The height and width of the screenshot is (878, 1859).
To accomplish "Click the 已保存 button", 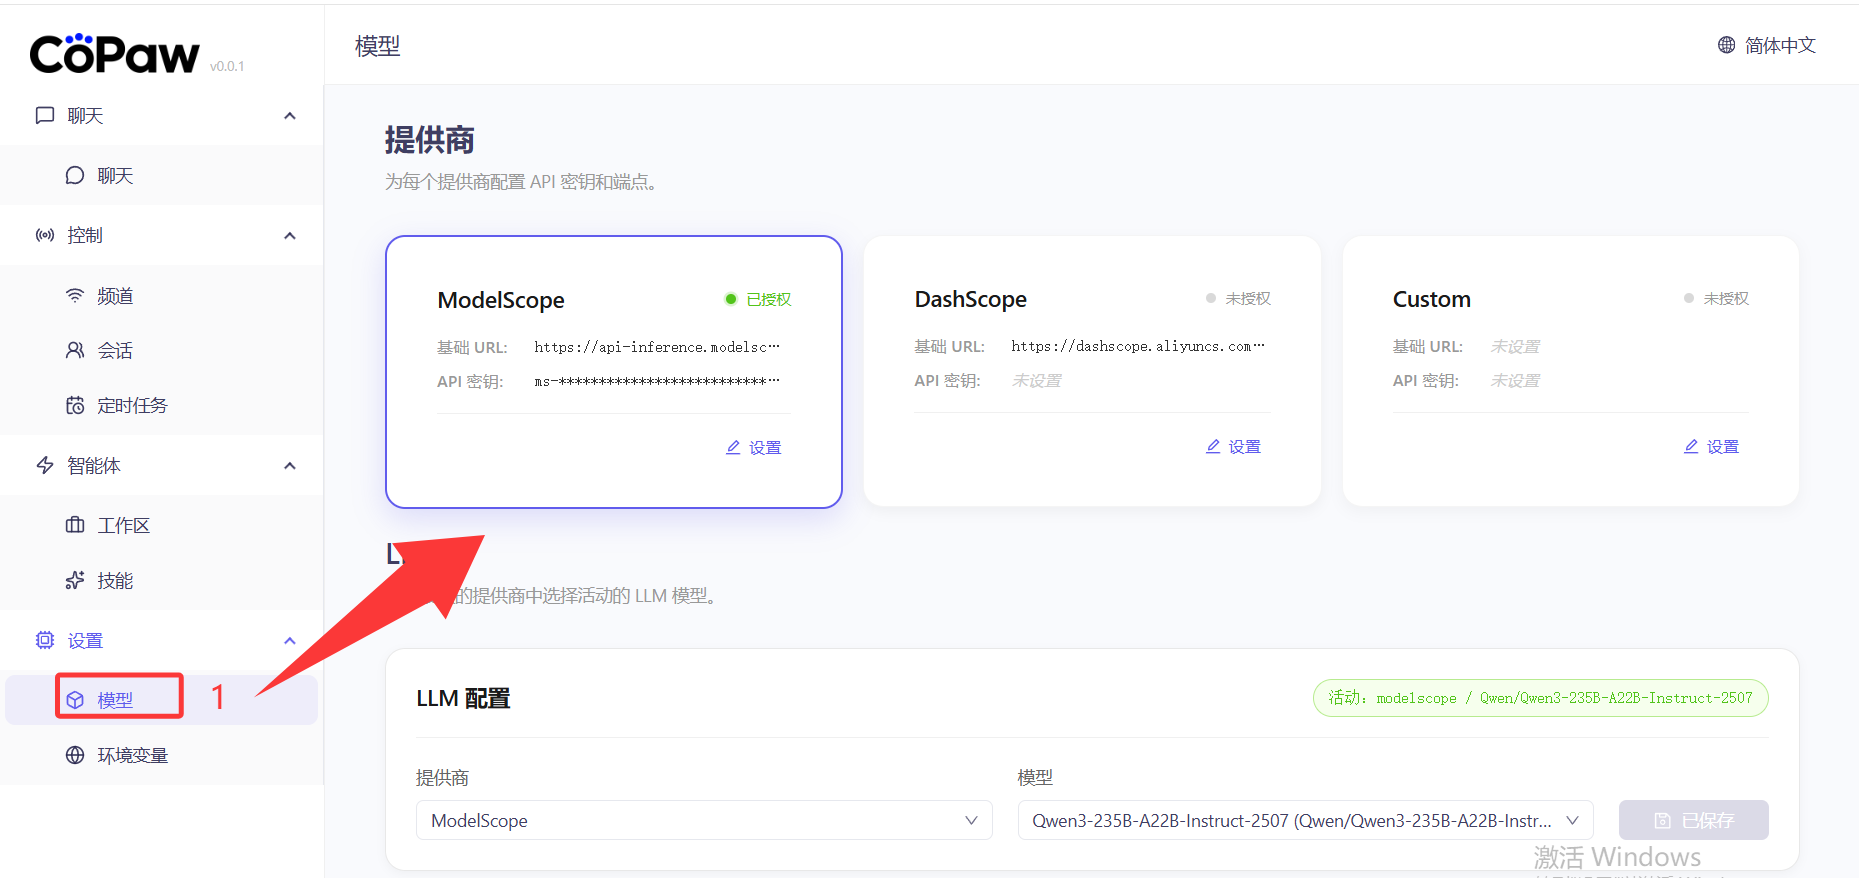I will (1693, 820).
